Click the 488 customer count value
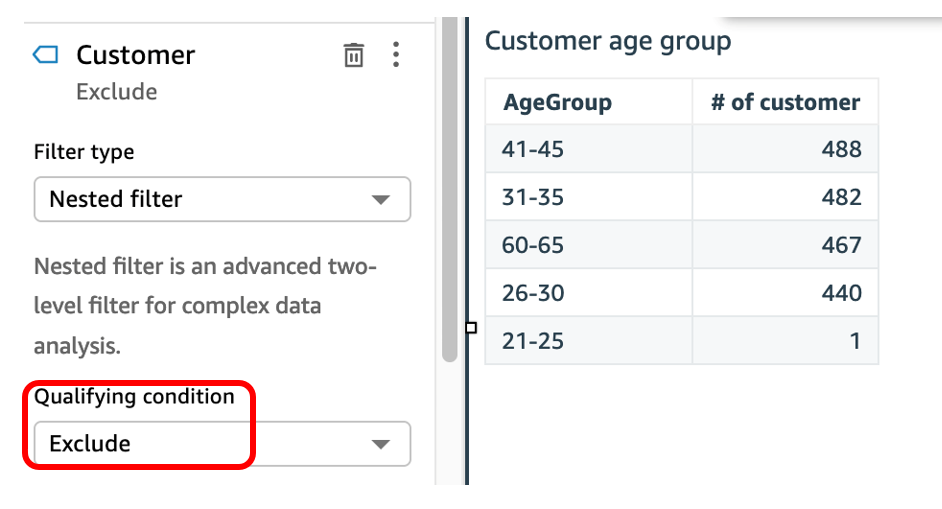Viewport: 942px width, 509px height. [841, 149]
